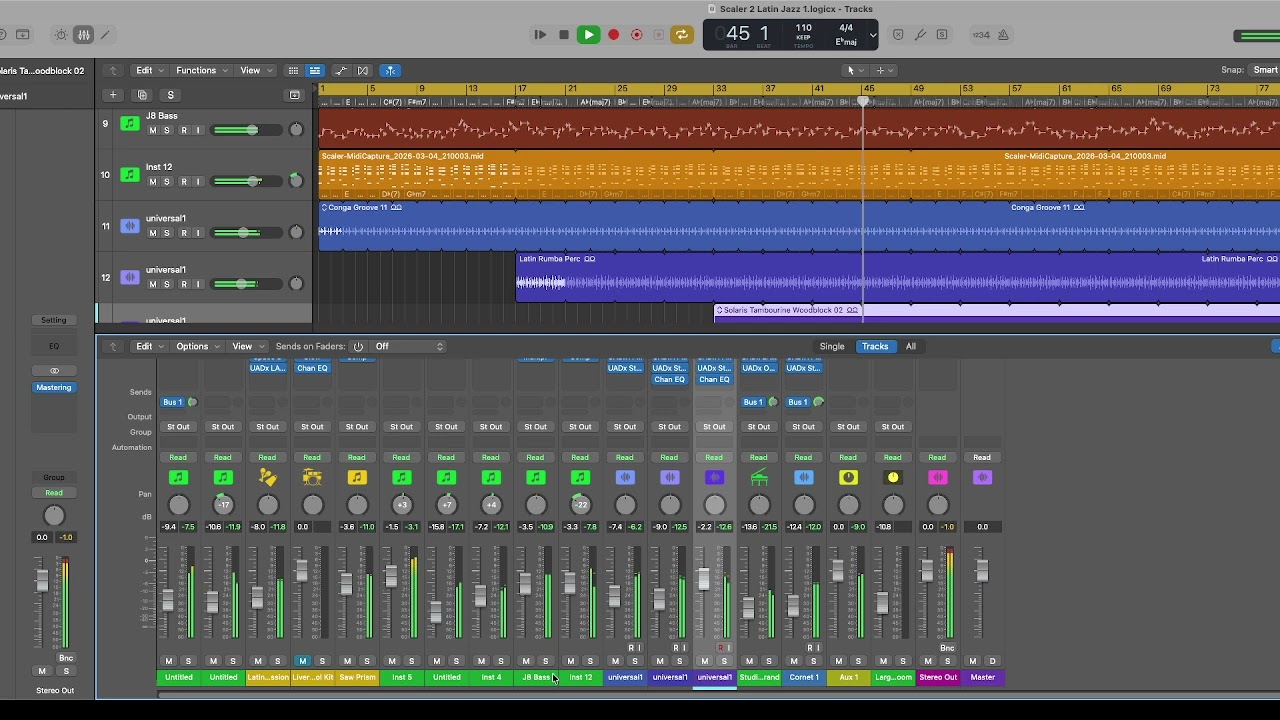
Task: Click the add track plus button
Action: pos(113,95)
